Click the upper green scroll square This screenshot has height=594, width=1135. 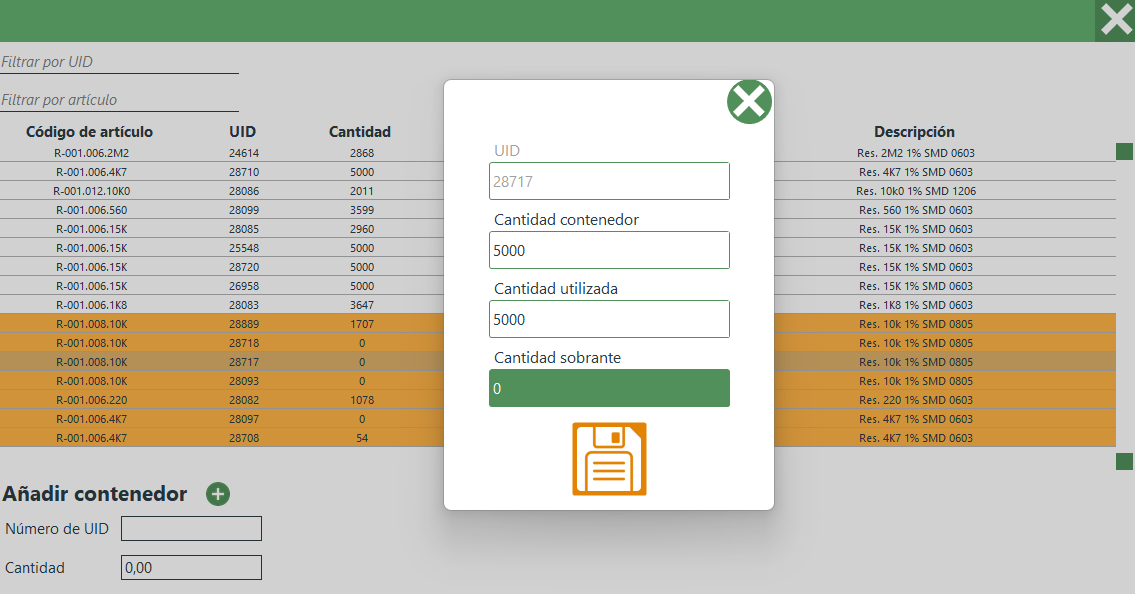(1124, 152)
